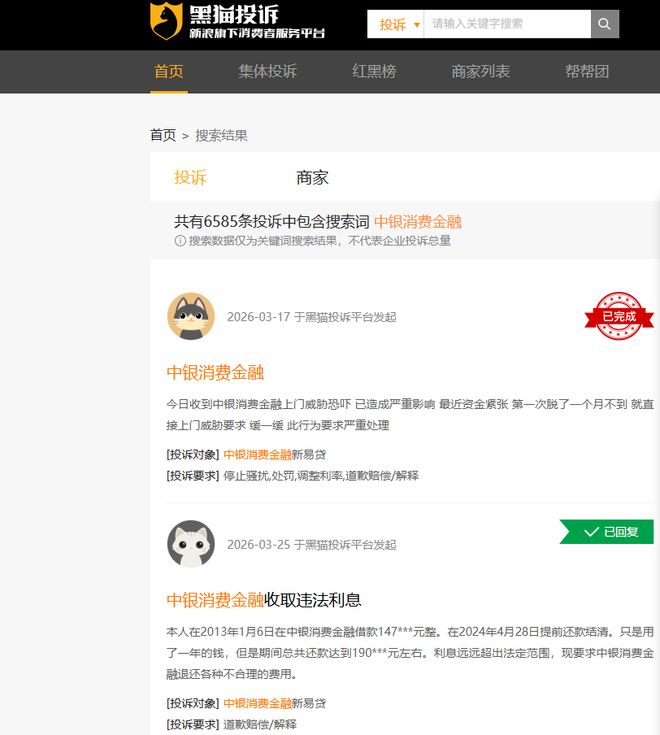660x735 pixels.
Task: Click the 2026-03-17 于黑猫投诉平台发起 date text
Action: pyautogui.click(x=312, y=317)
